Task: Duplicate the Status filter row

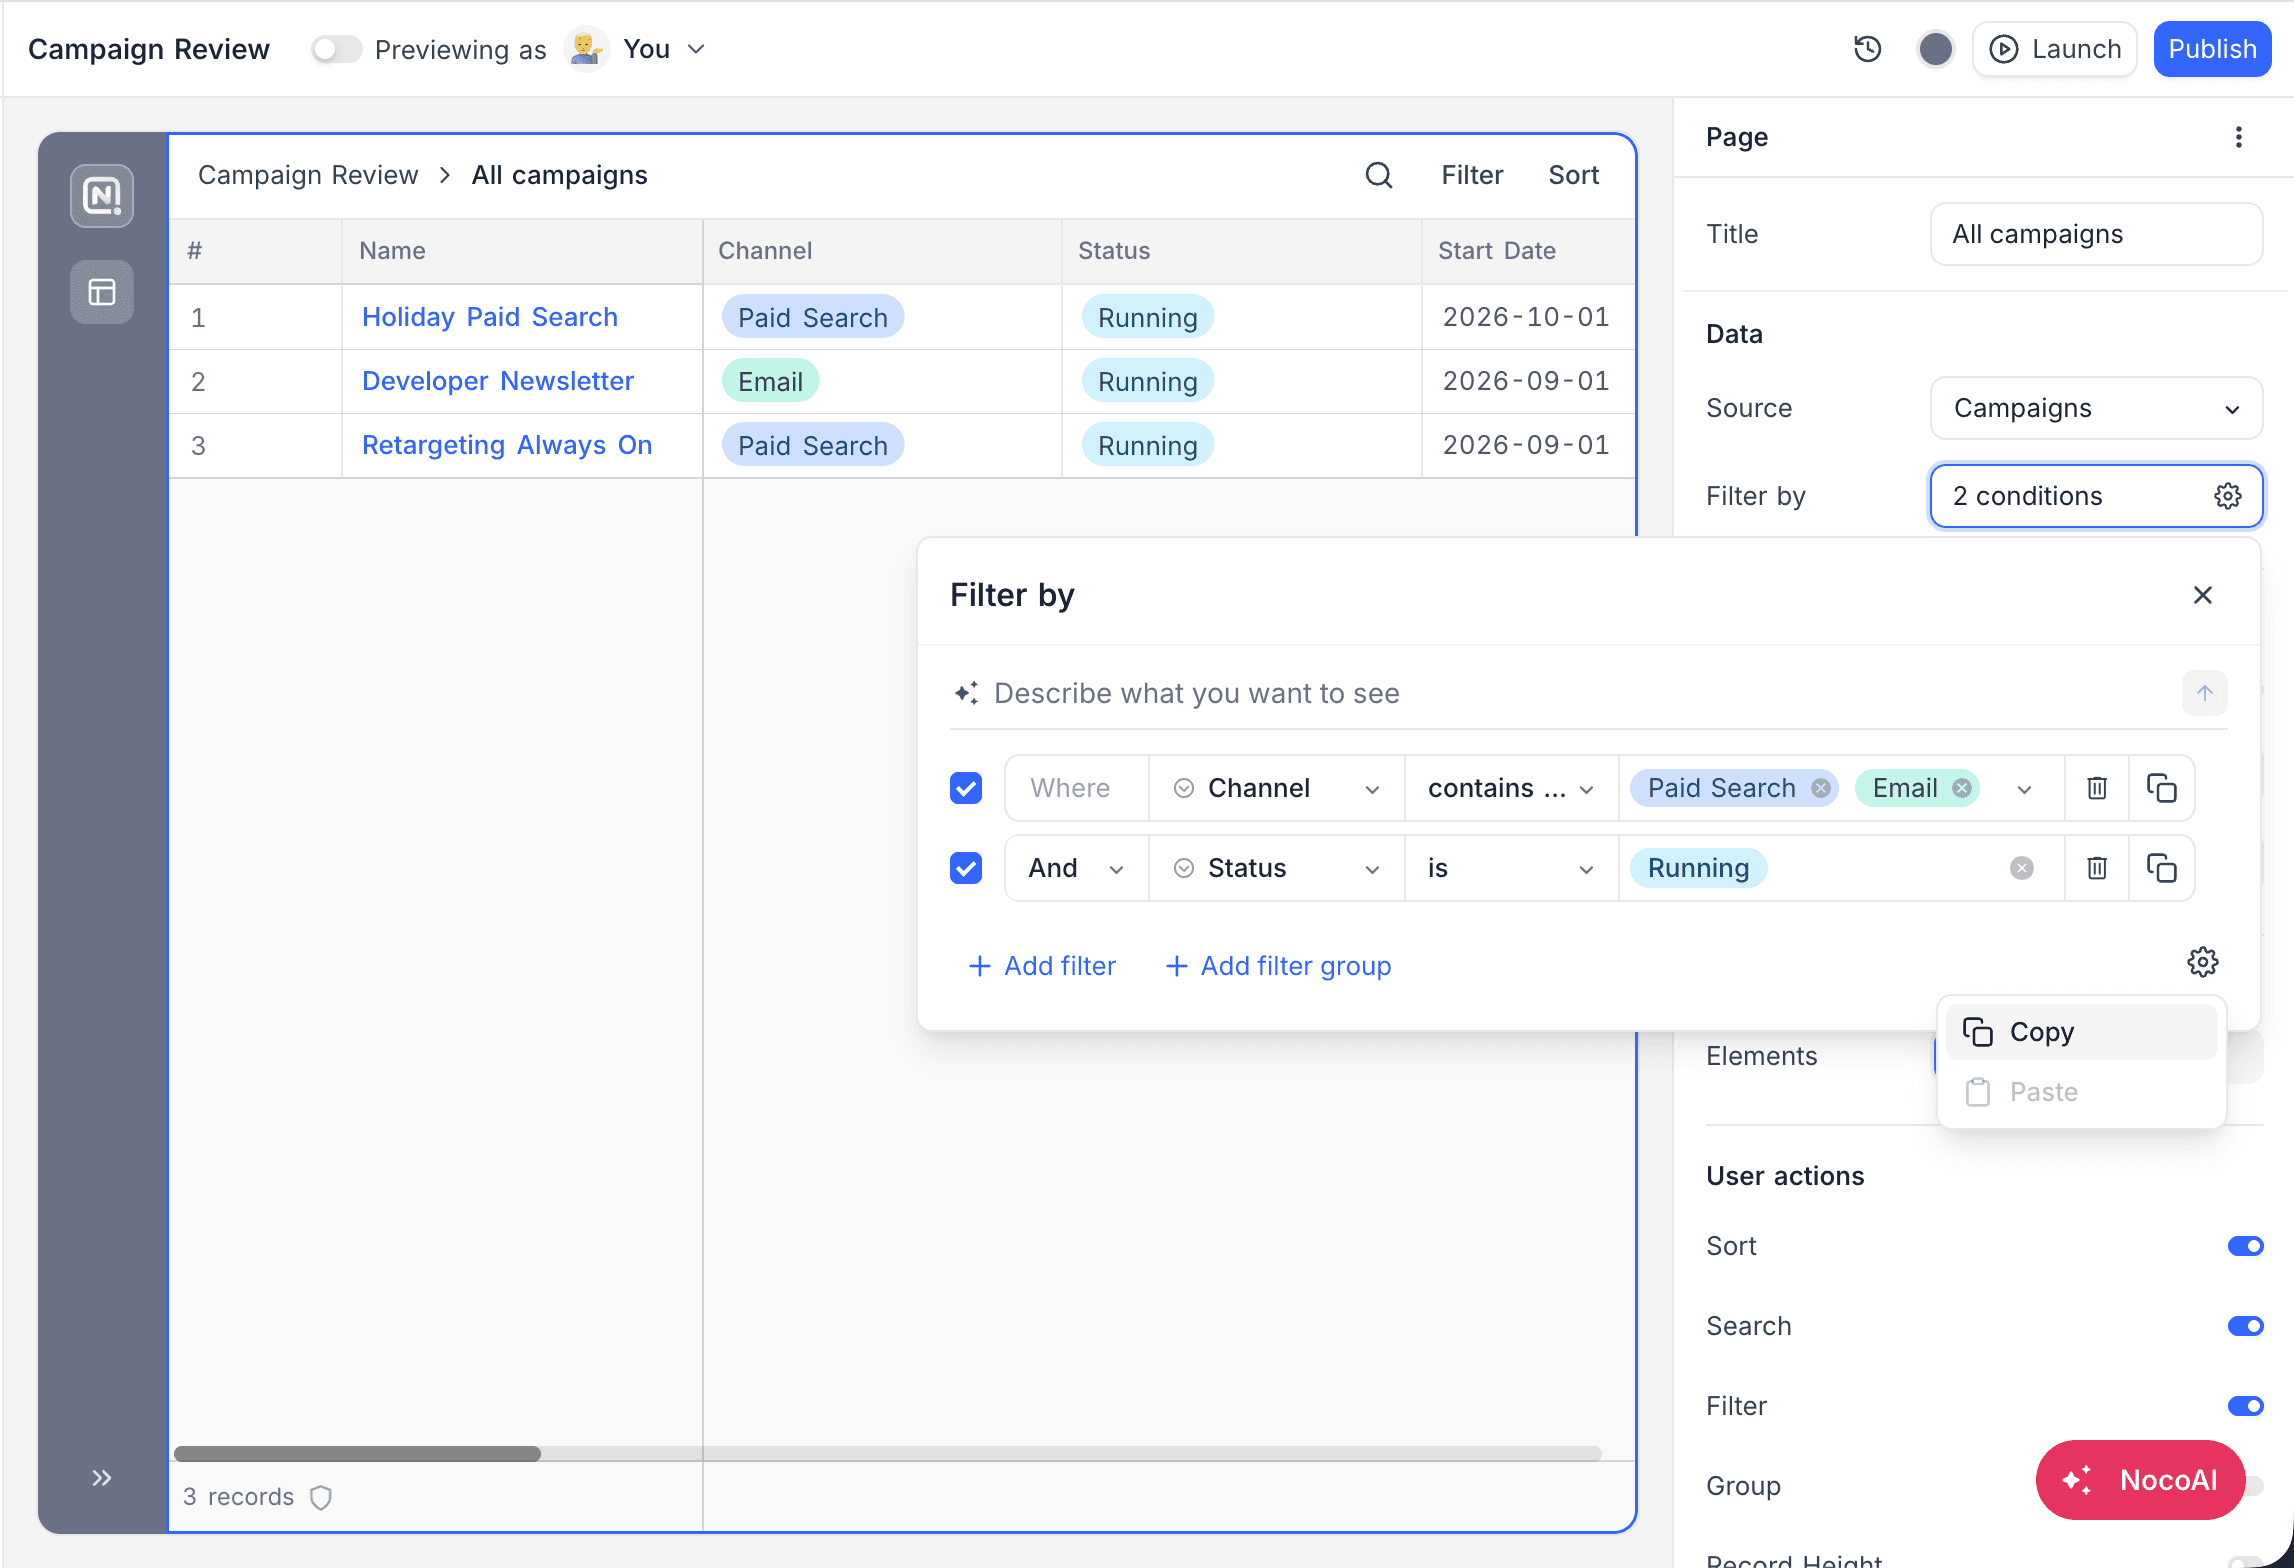Action: (x=2161, y=868)
